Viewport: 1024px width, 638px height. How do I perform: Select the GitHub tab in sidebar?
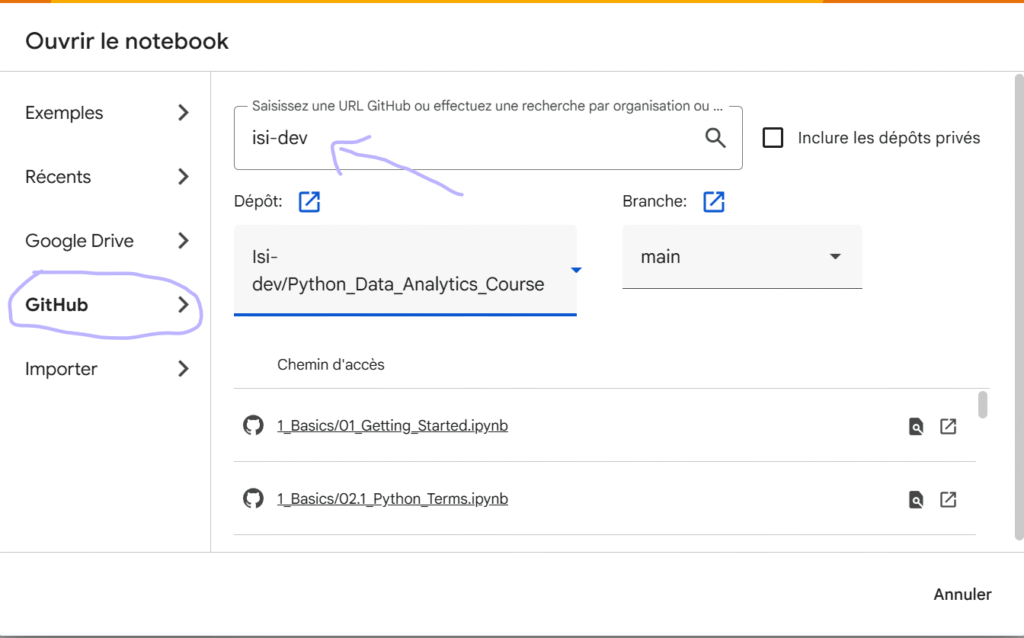[x=57, y=305]
